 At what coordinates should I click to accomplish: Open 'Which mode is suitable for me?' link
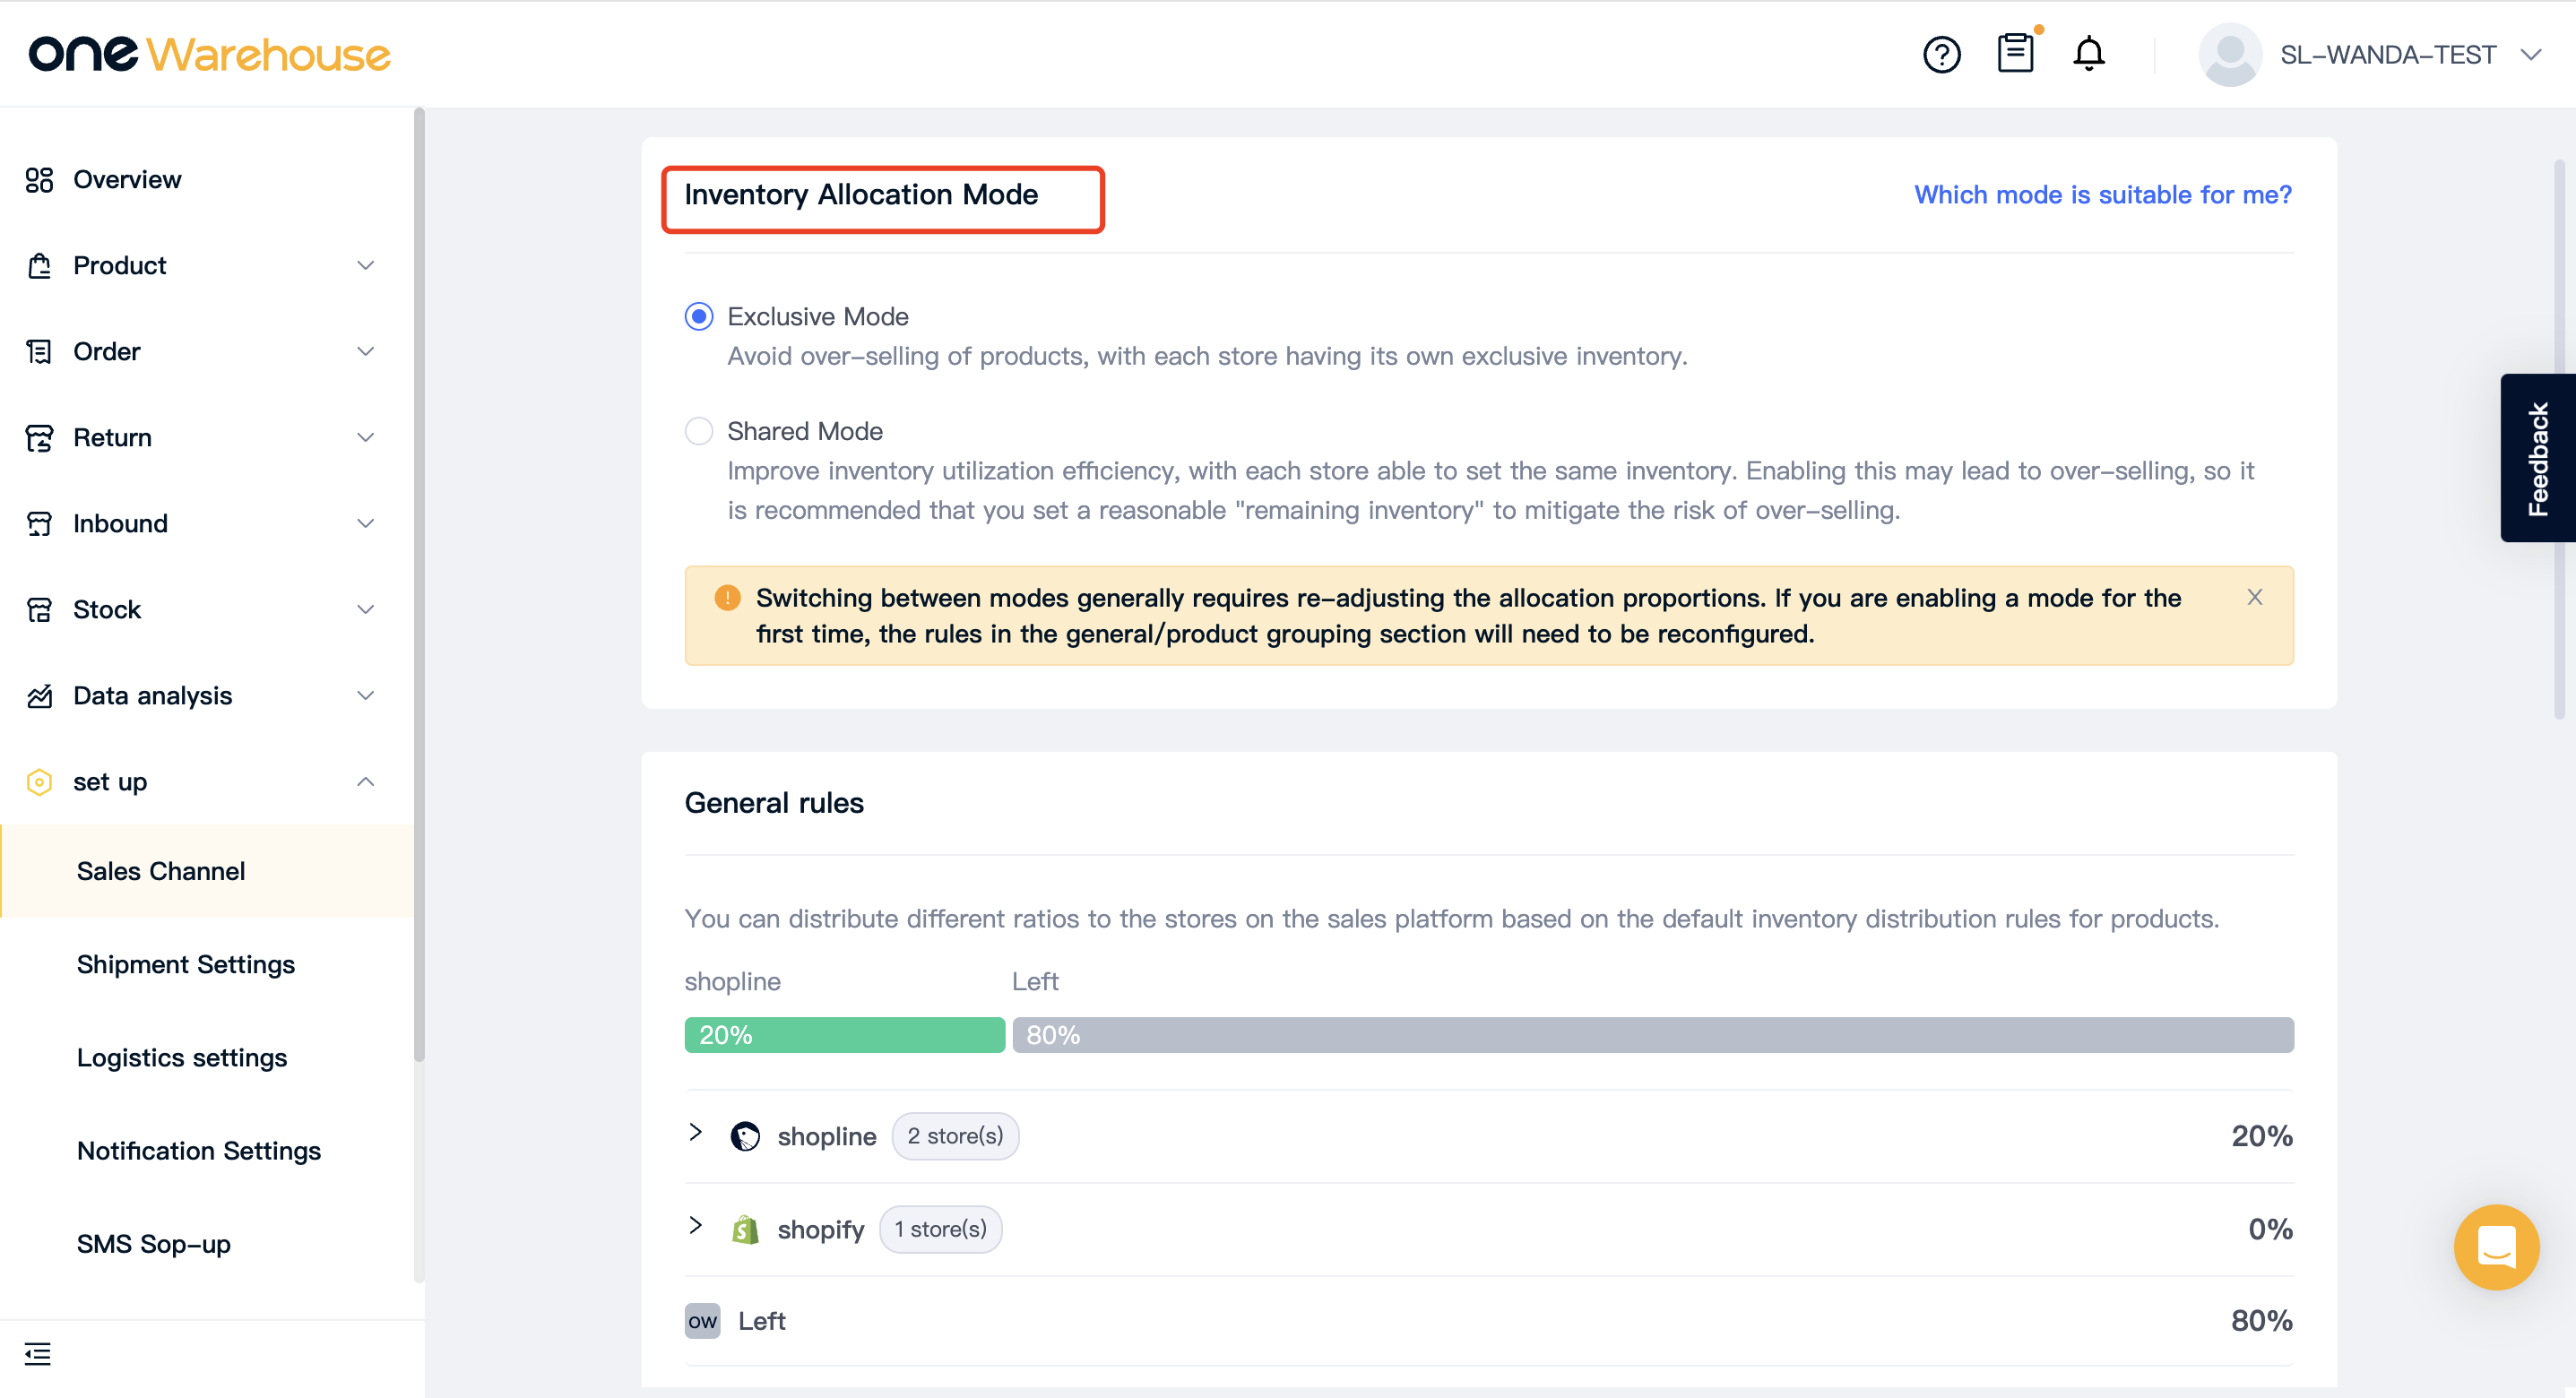(2102, 195)
